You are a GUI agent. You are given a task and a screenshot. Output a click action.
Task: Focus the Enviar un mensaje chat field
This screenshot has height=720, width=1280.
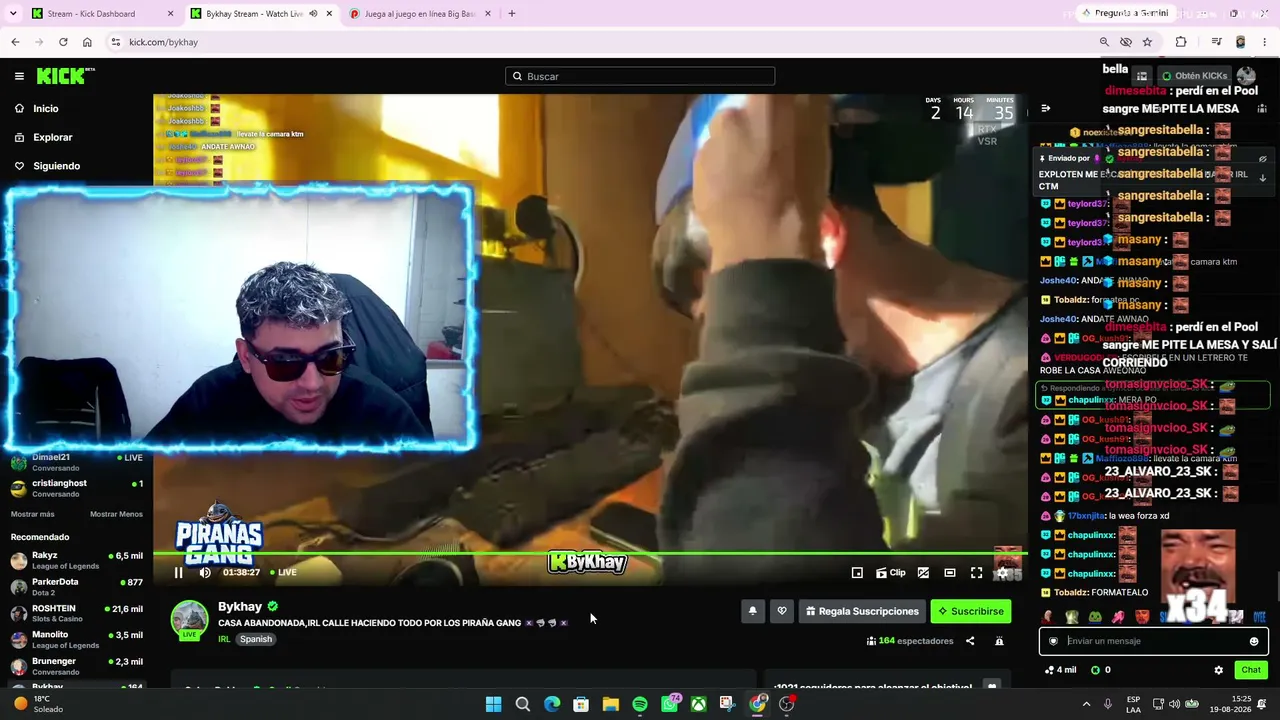1154,641
